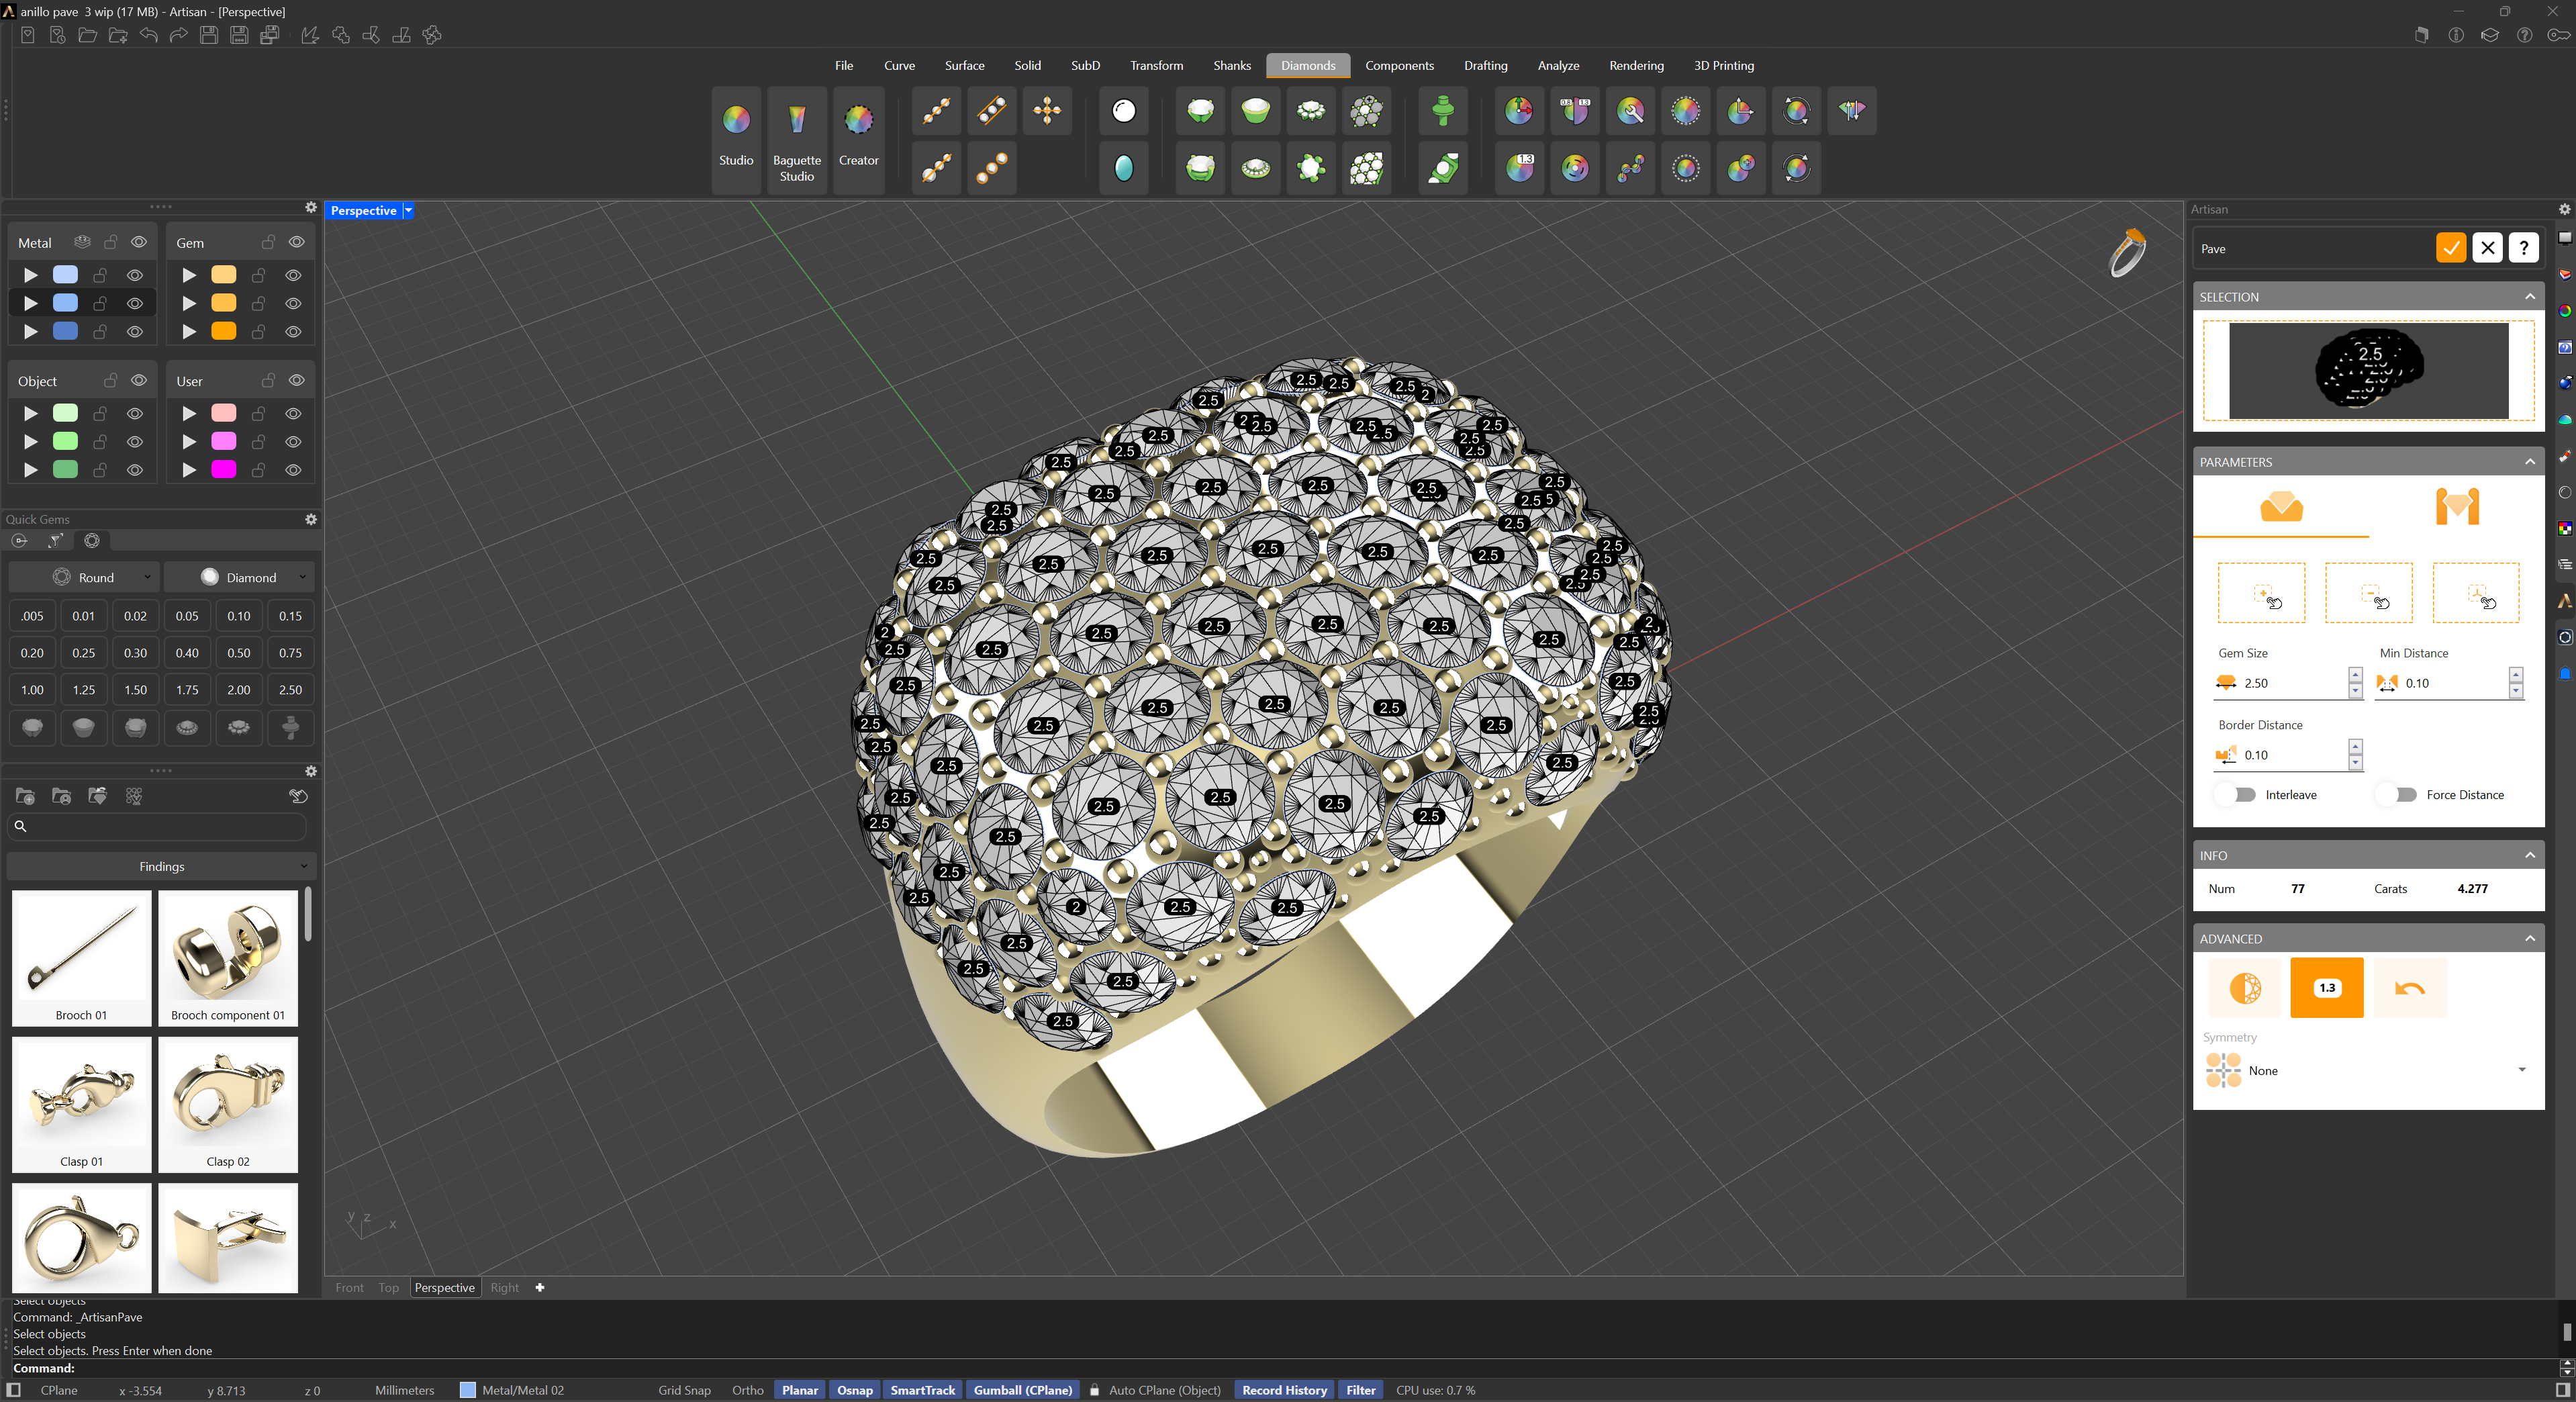2576x1402 pixels.
Task: Open the Diamonds Studio tool
Action: 736,139
